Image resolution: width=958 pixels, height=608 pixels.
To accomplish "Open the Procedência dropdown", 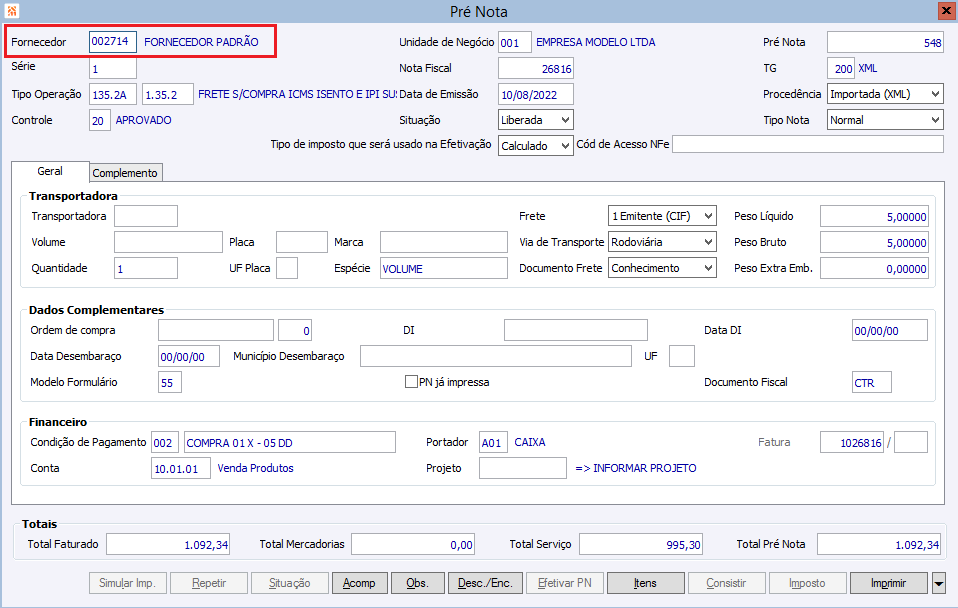I will click(885, 94).
